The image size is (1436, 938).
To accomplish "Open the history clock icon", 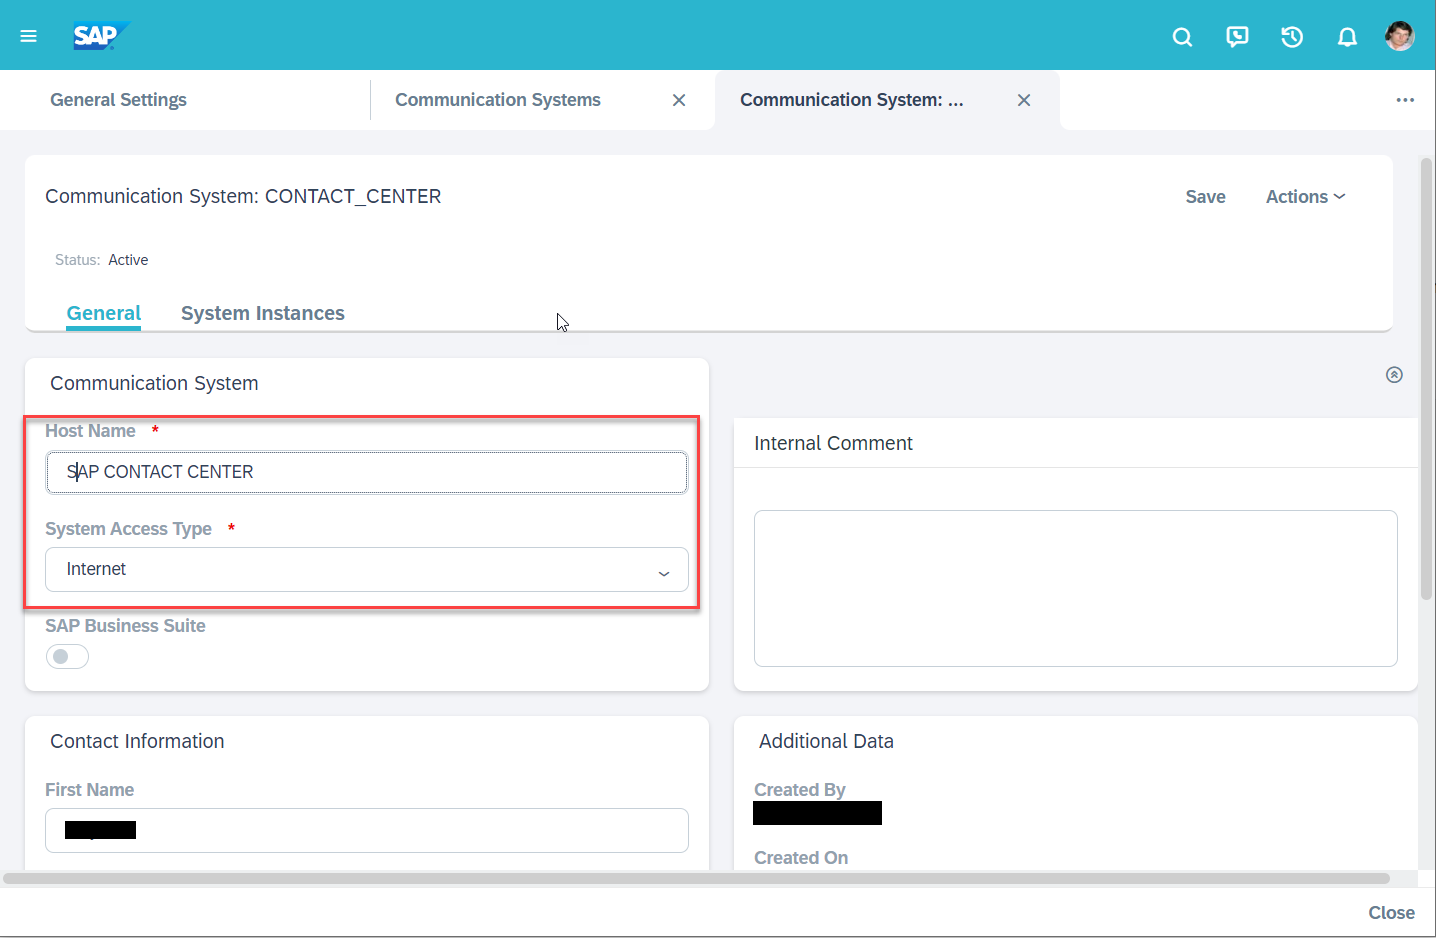I will (1292, 37).
